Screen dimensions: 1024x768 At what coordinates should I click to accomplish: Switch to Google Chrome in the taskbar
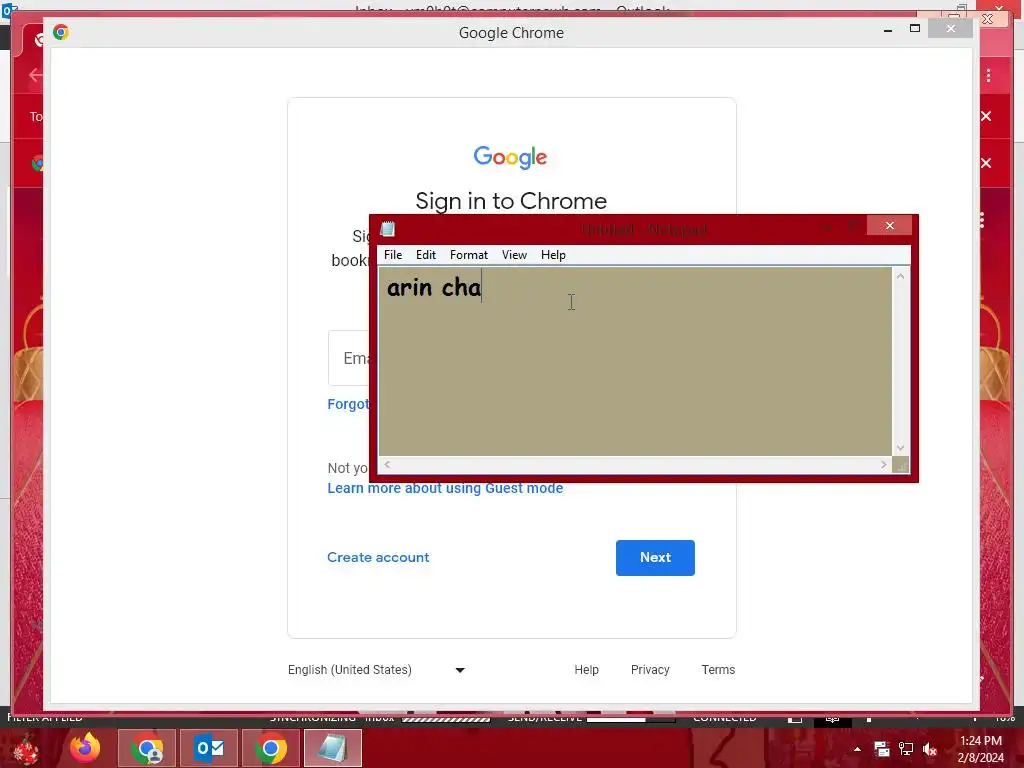pos(270,748)
